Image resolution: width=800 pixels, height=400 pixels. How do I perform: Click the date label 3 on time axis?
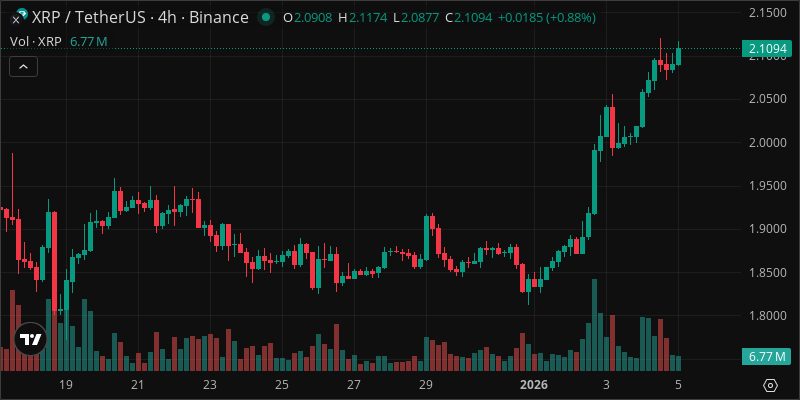(606, 385)
